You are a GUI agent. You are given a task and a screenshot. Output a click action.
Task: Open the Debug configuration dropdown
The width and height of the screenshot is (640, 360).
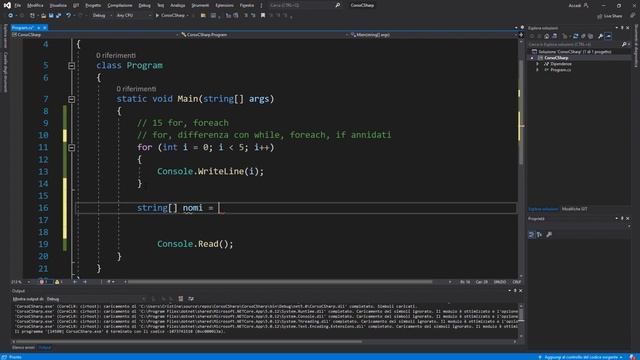click(x=102, y=16)
